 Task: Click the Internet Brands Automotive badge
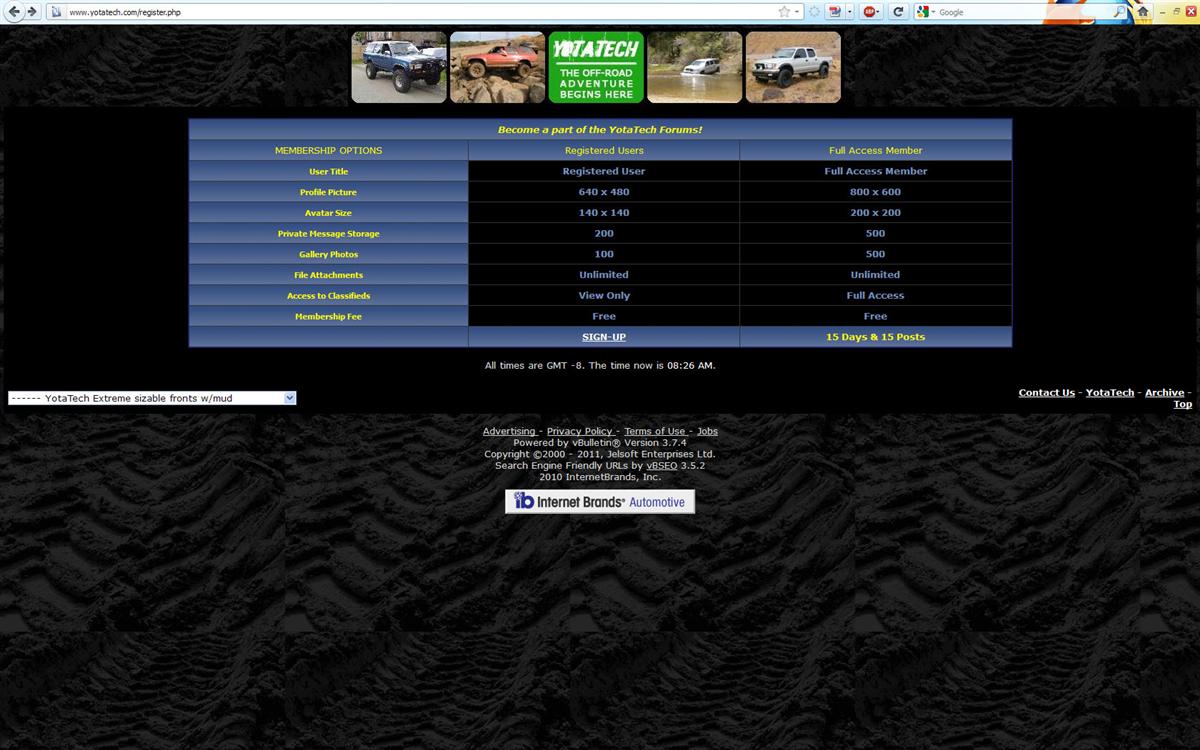click(x=600, y=502)
